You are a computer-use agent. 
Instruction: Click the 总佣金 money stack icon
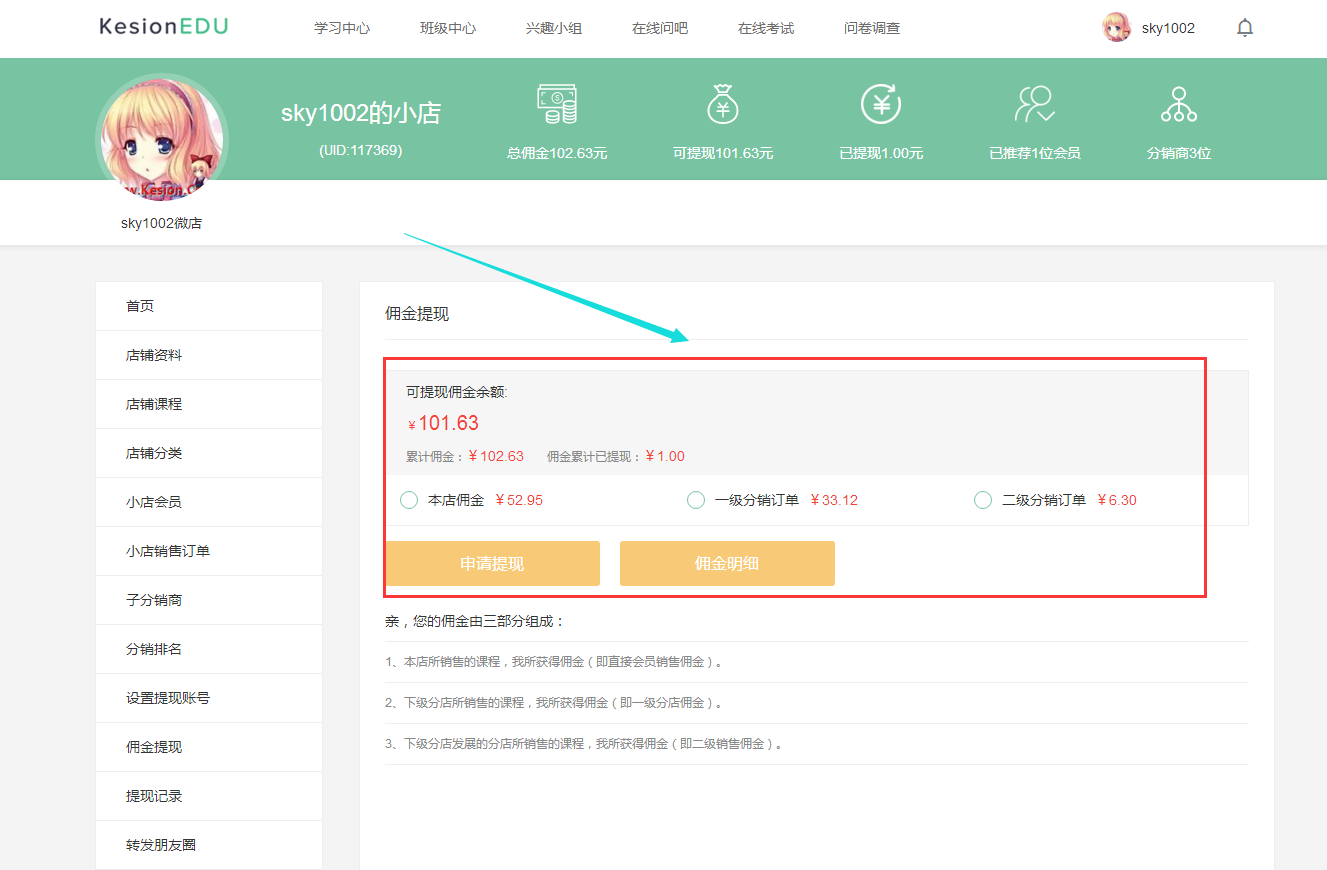click(557, 103)
